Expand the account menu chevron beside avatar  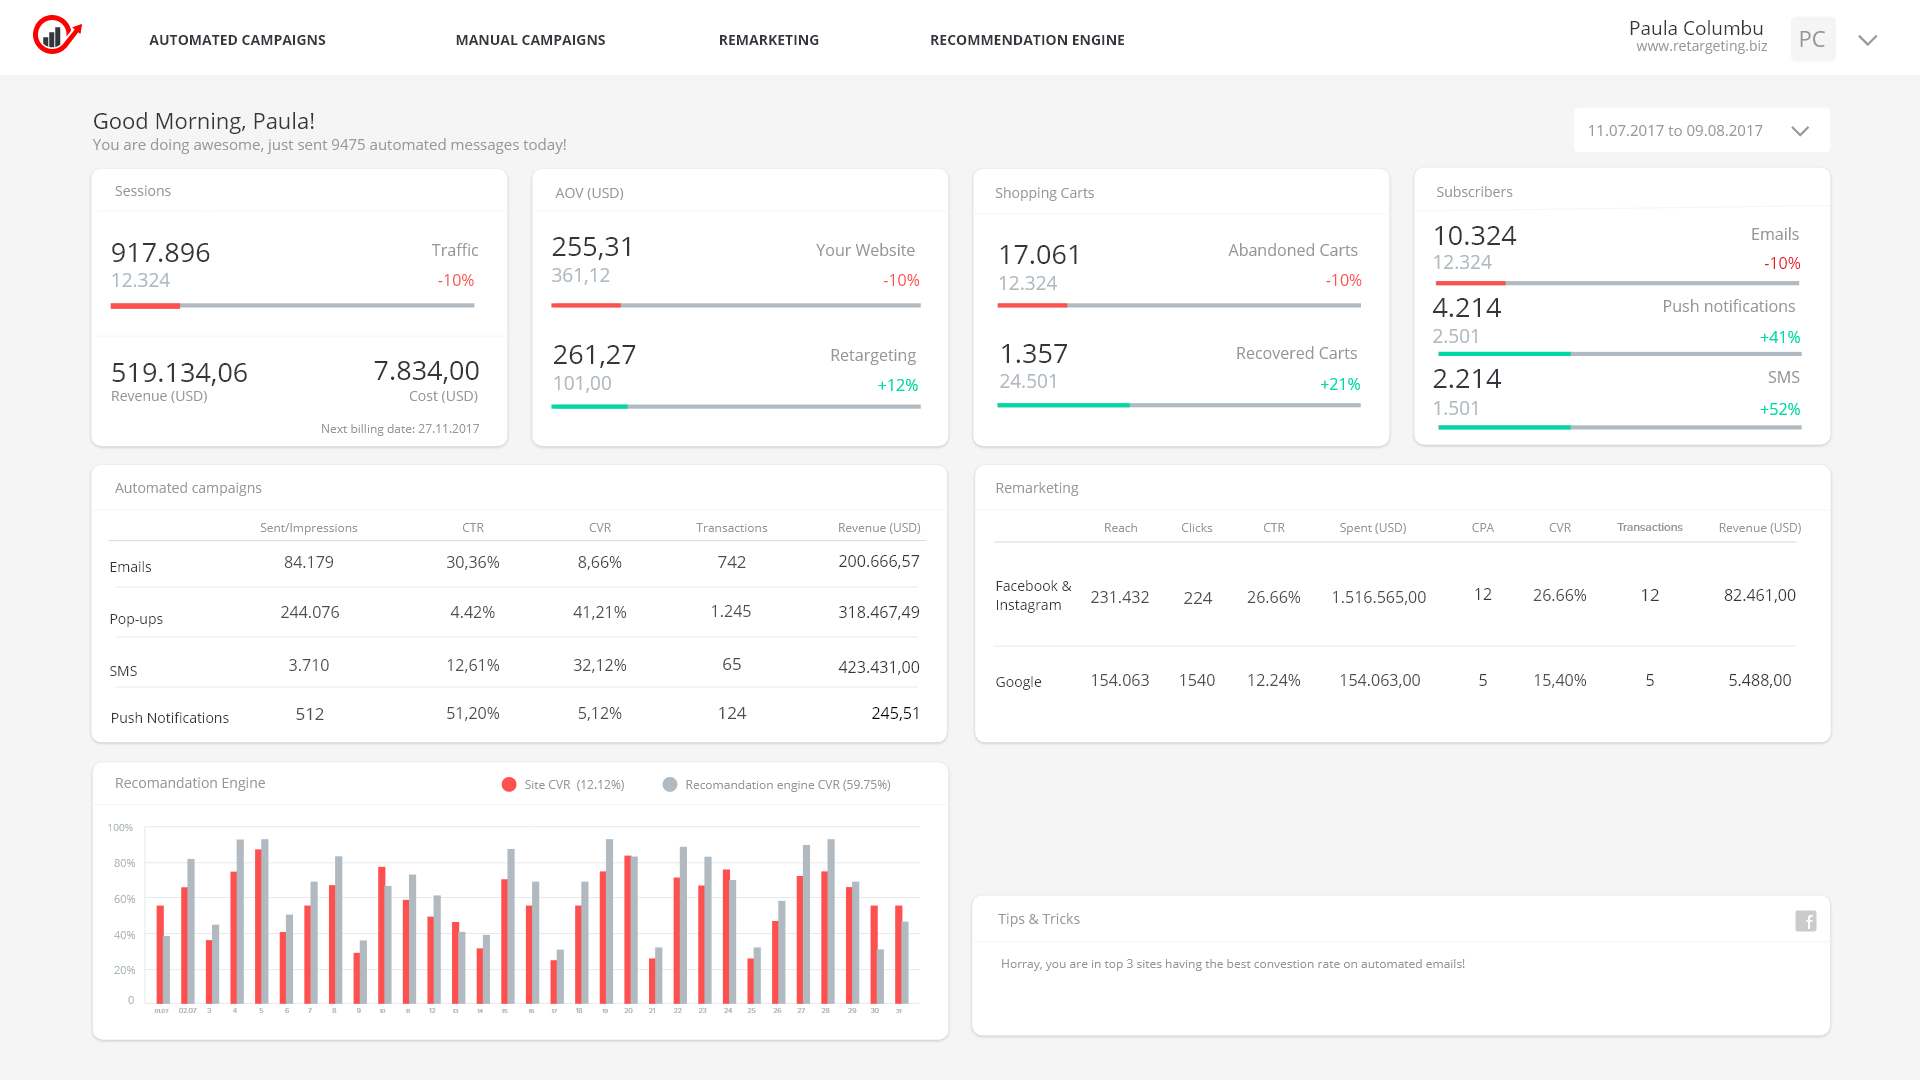(1868, 40)
